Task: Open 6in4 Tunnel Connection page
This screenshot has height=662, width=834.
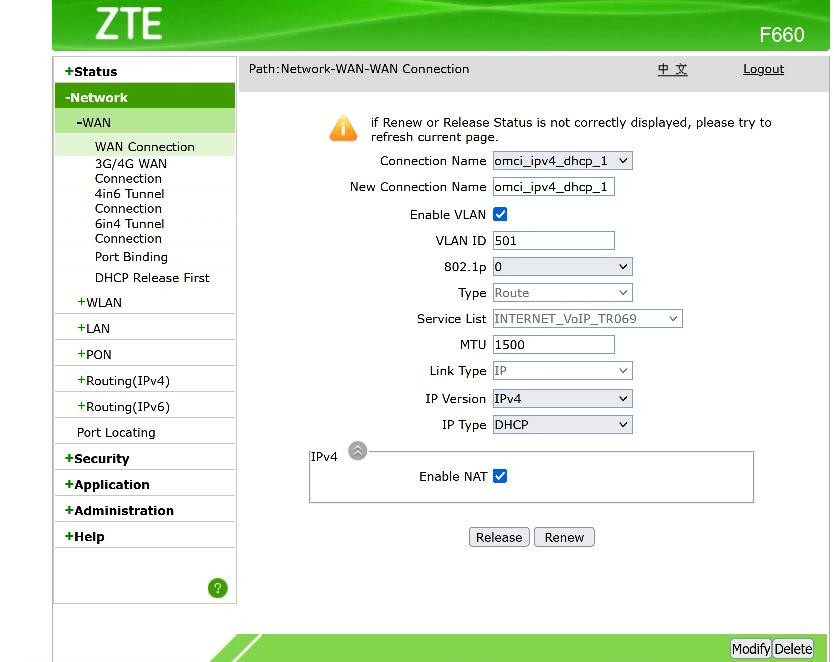Action: coord(130,231)
